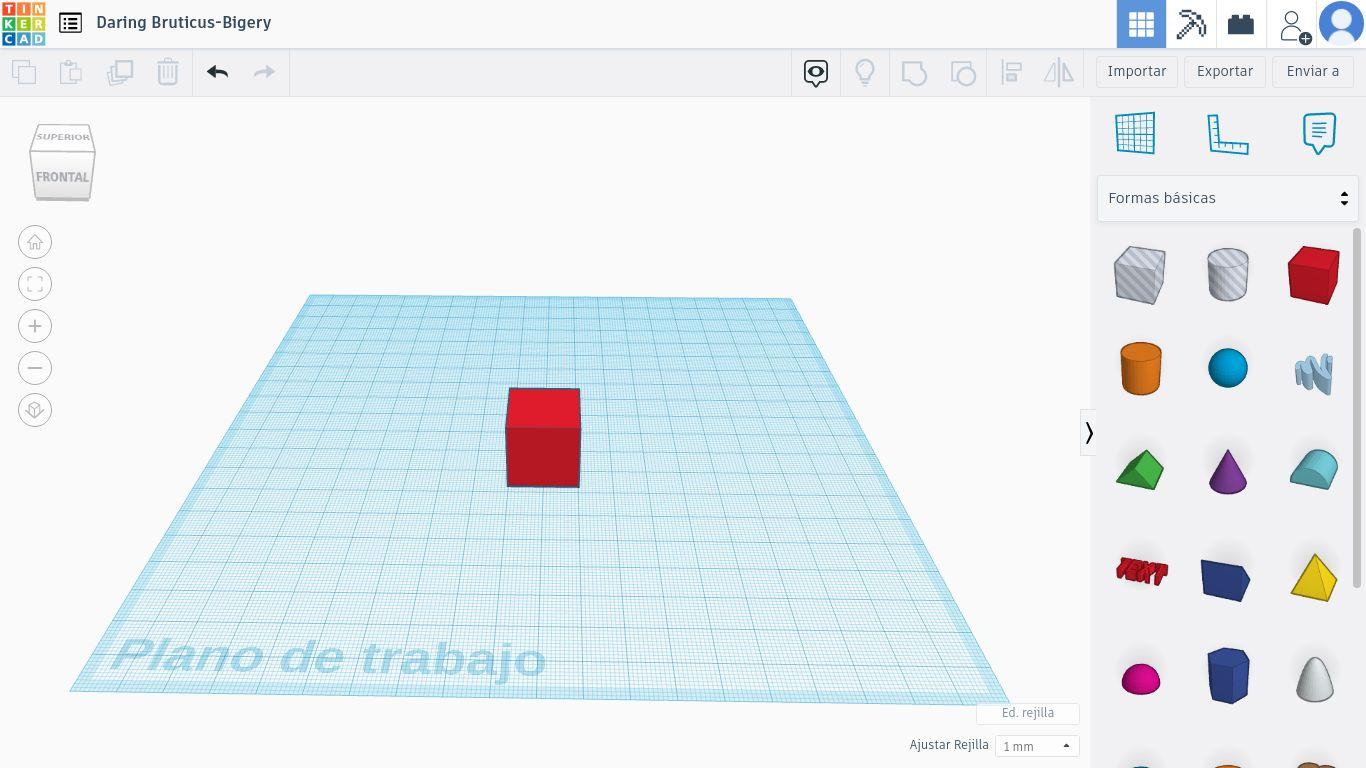The image size is (1366, 768).
Task: Click the Copy toolbar icon
Action: click(x=24, y=72)
